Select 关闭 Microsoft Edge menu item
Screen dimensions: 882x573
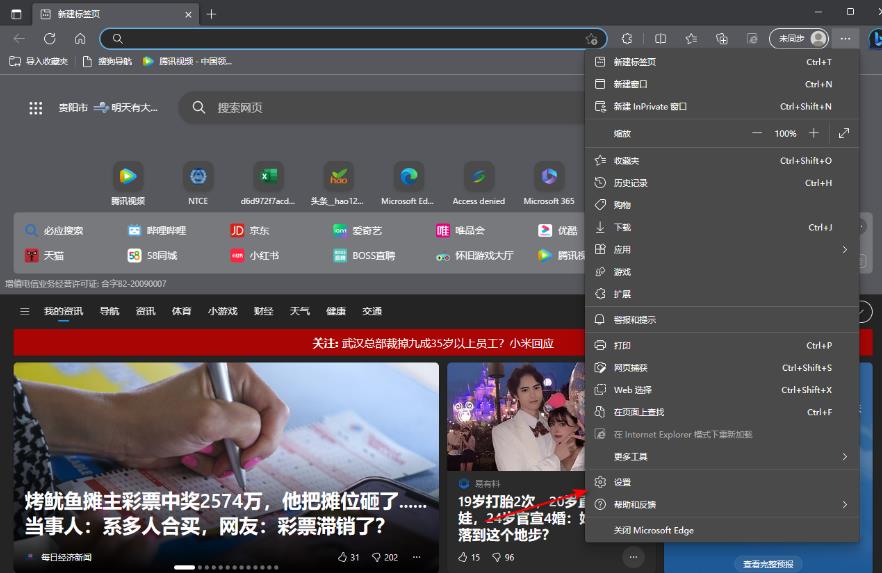tap(722, 530)
